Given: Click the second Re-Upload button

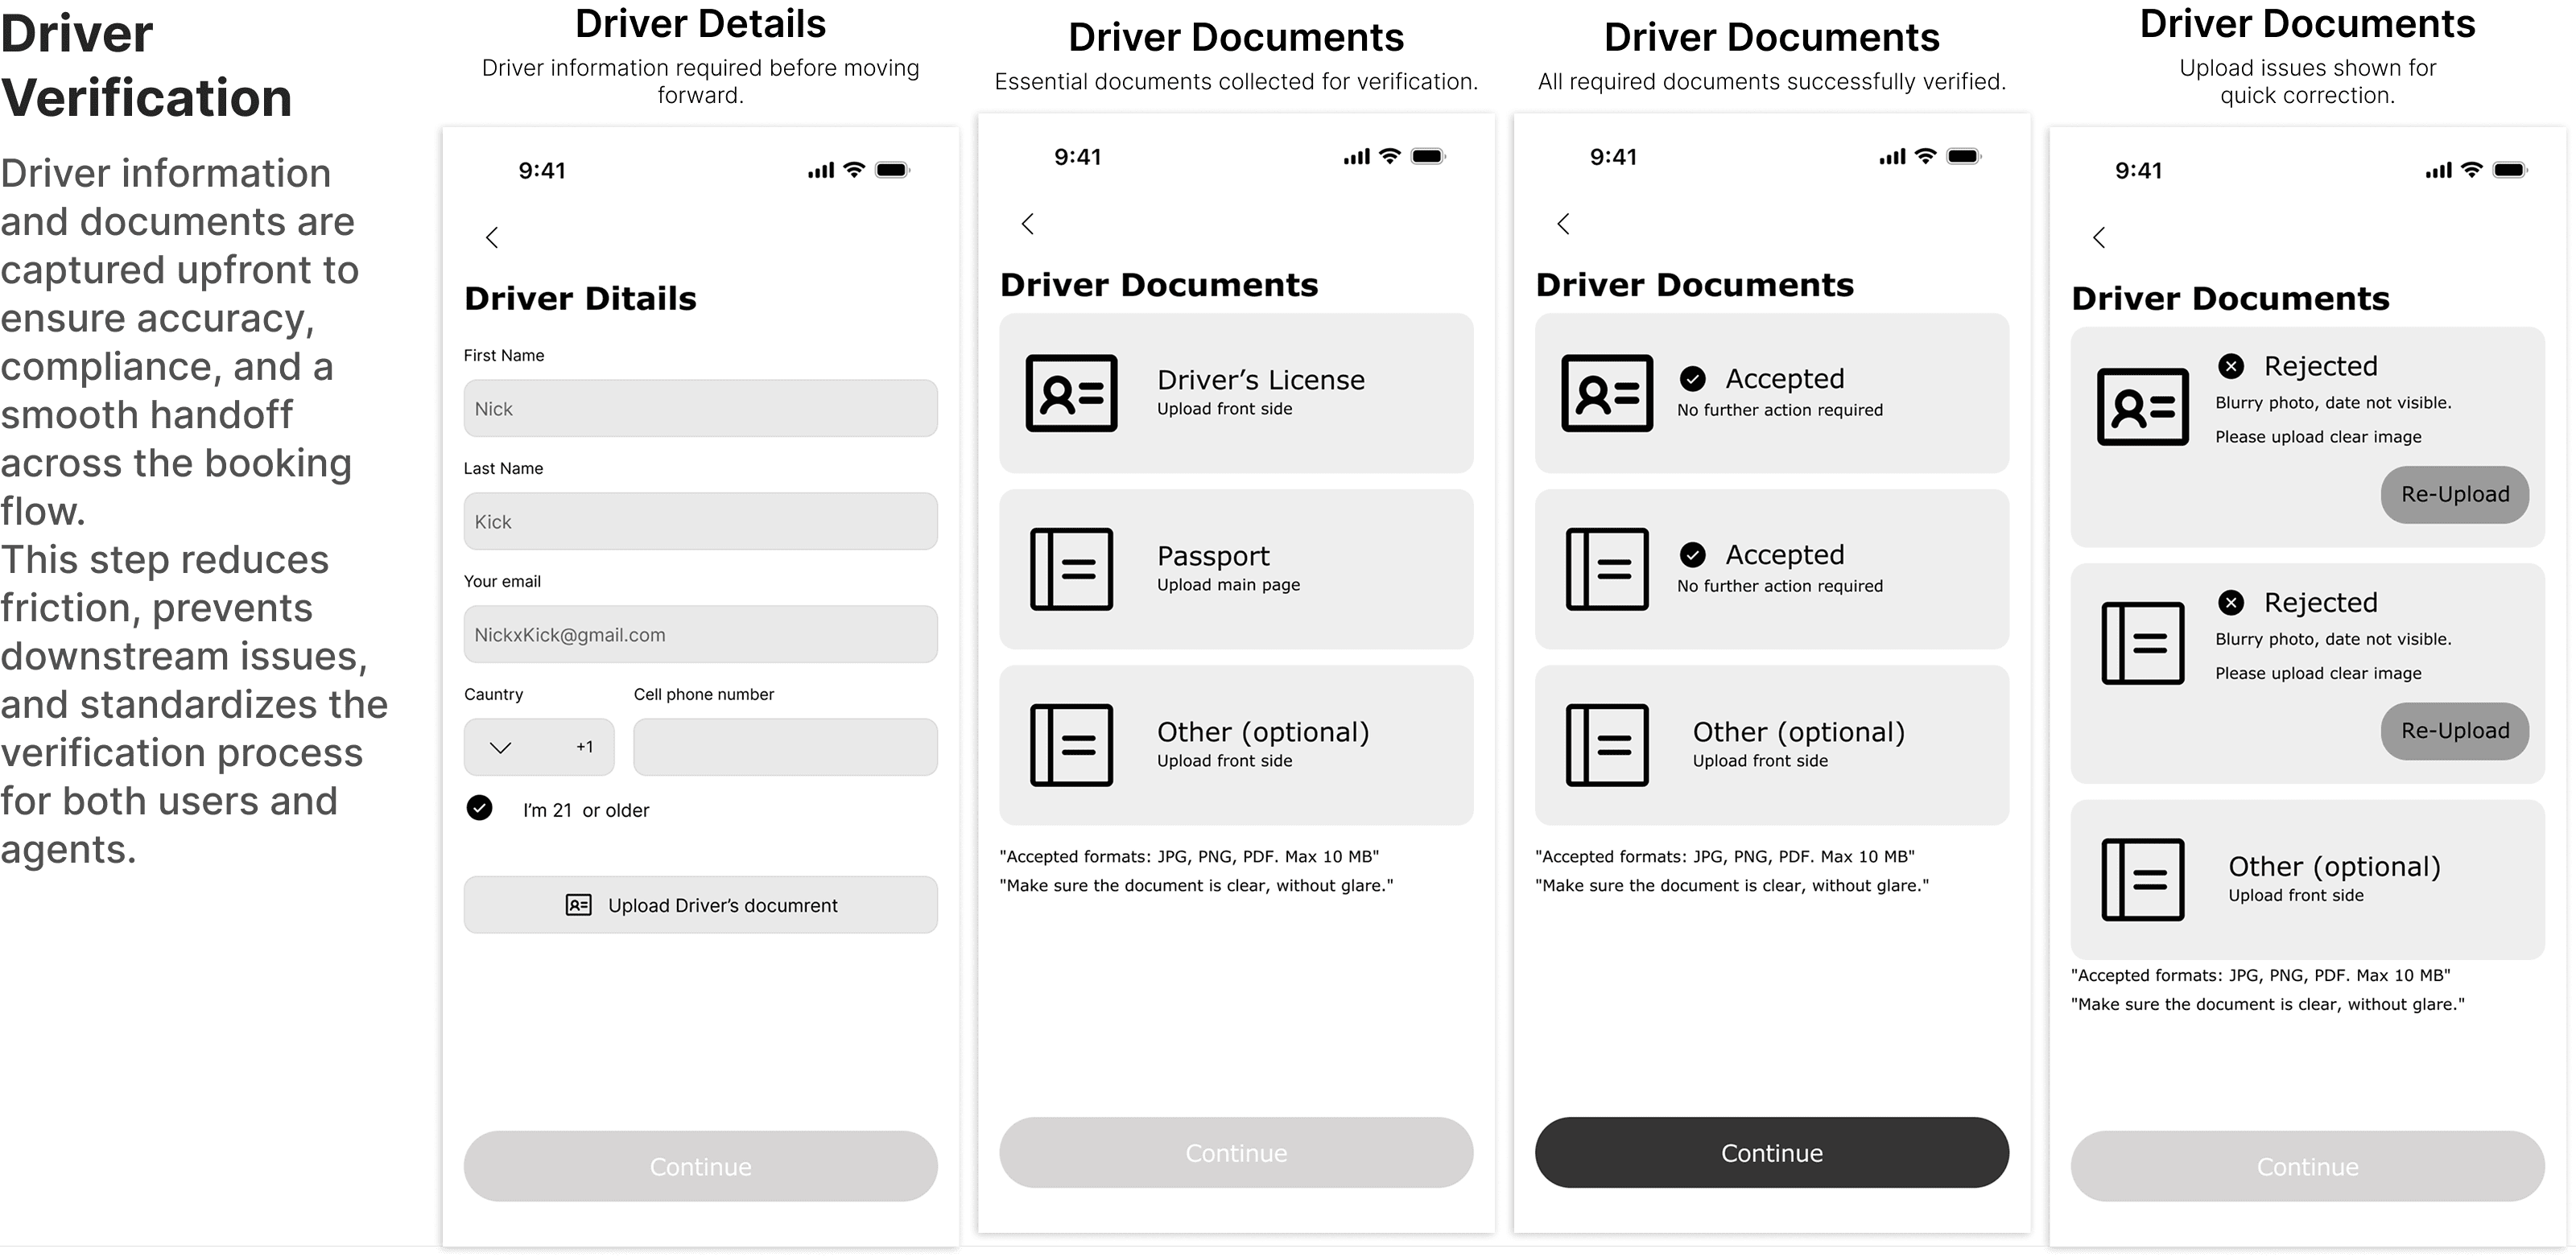Looking at the screenshot, I should click(2454, 731).
